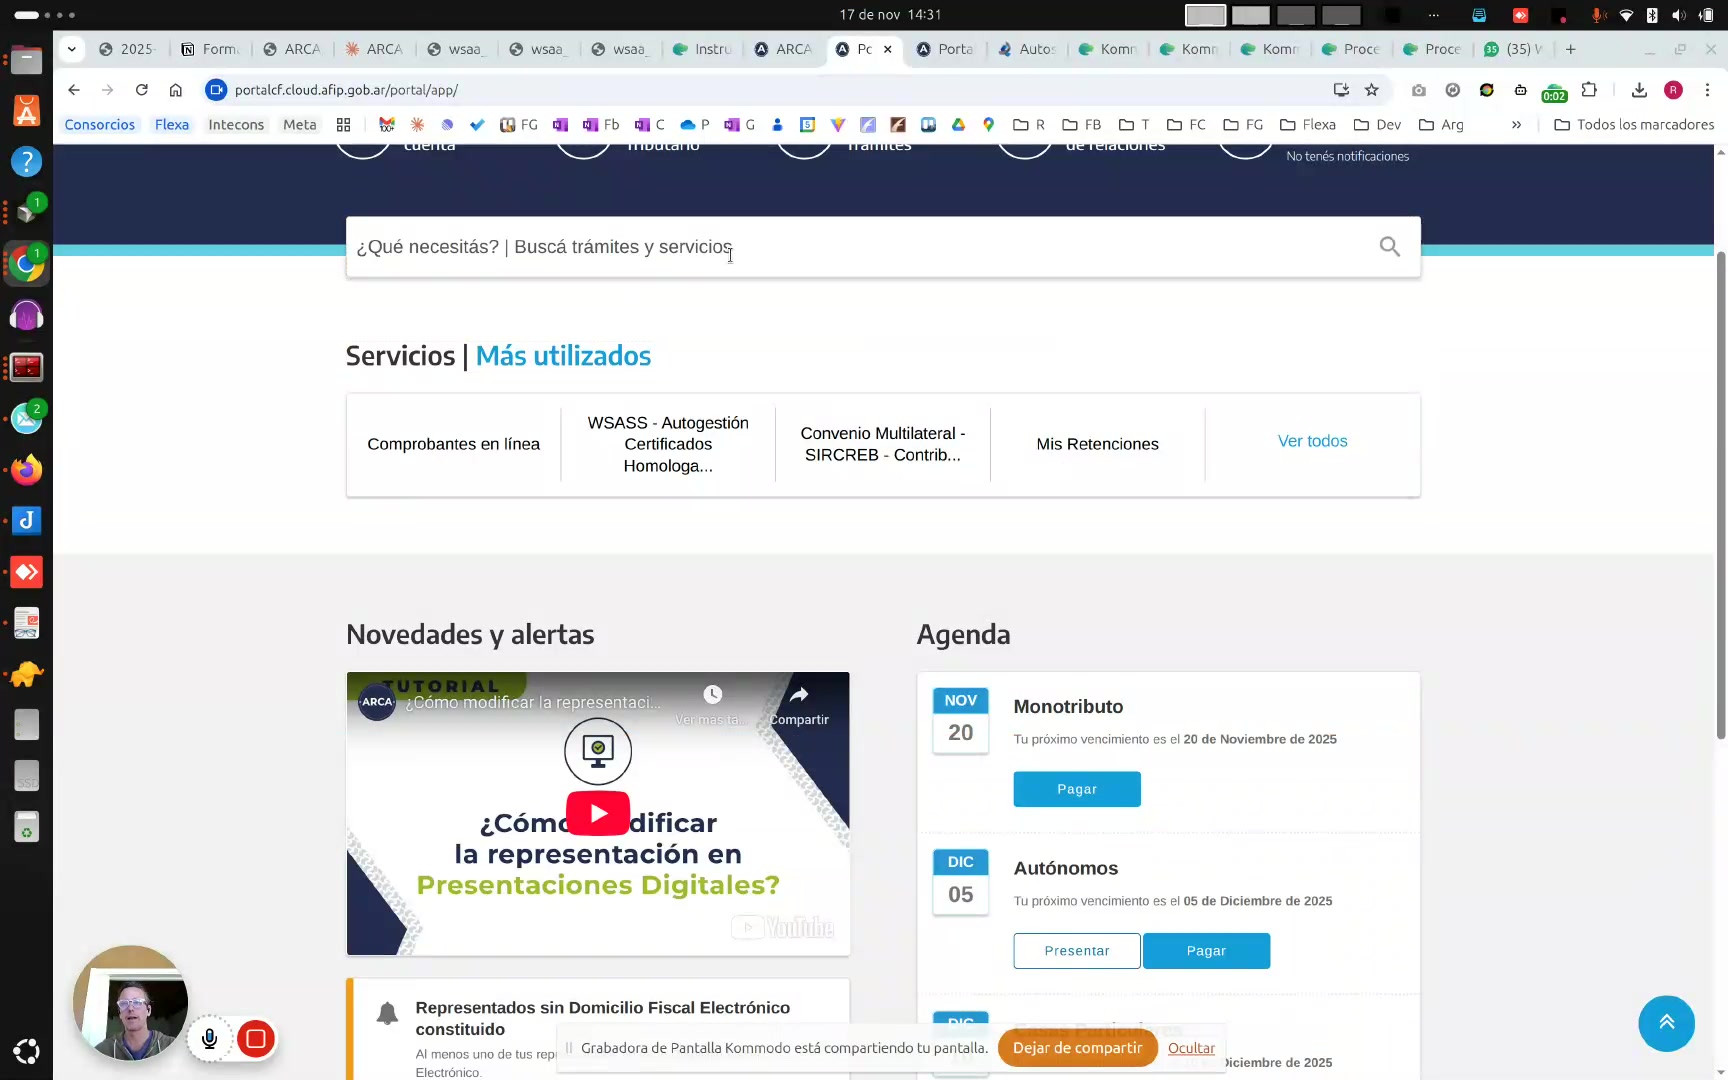The image size is (1728, 1080).
Task: Click the browser reload icon
Action: [x=142, y=90]
